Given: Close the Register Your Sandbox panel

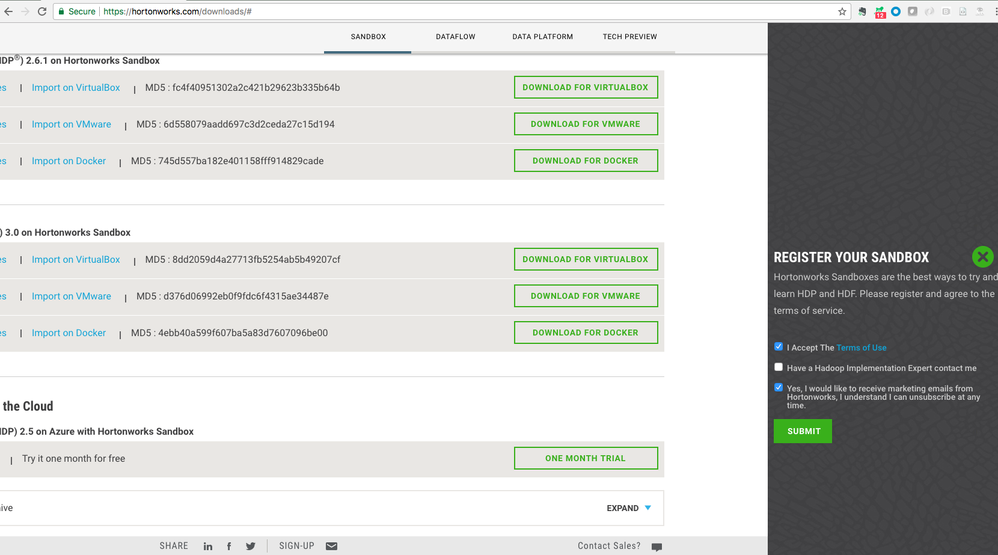Looking at the screenshot, I should pos(982,256).
